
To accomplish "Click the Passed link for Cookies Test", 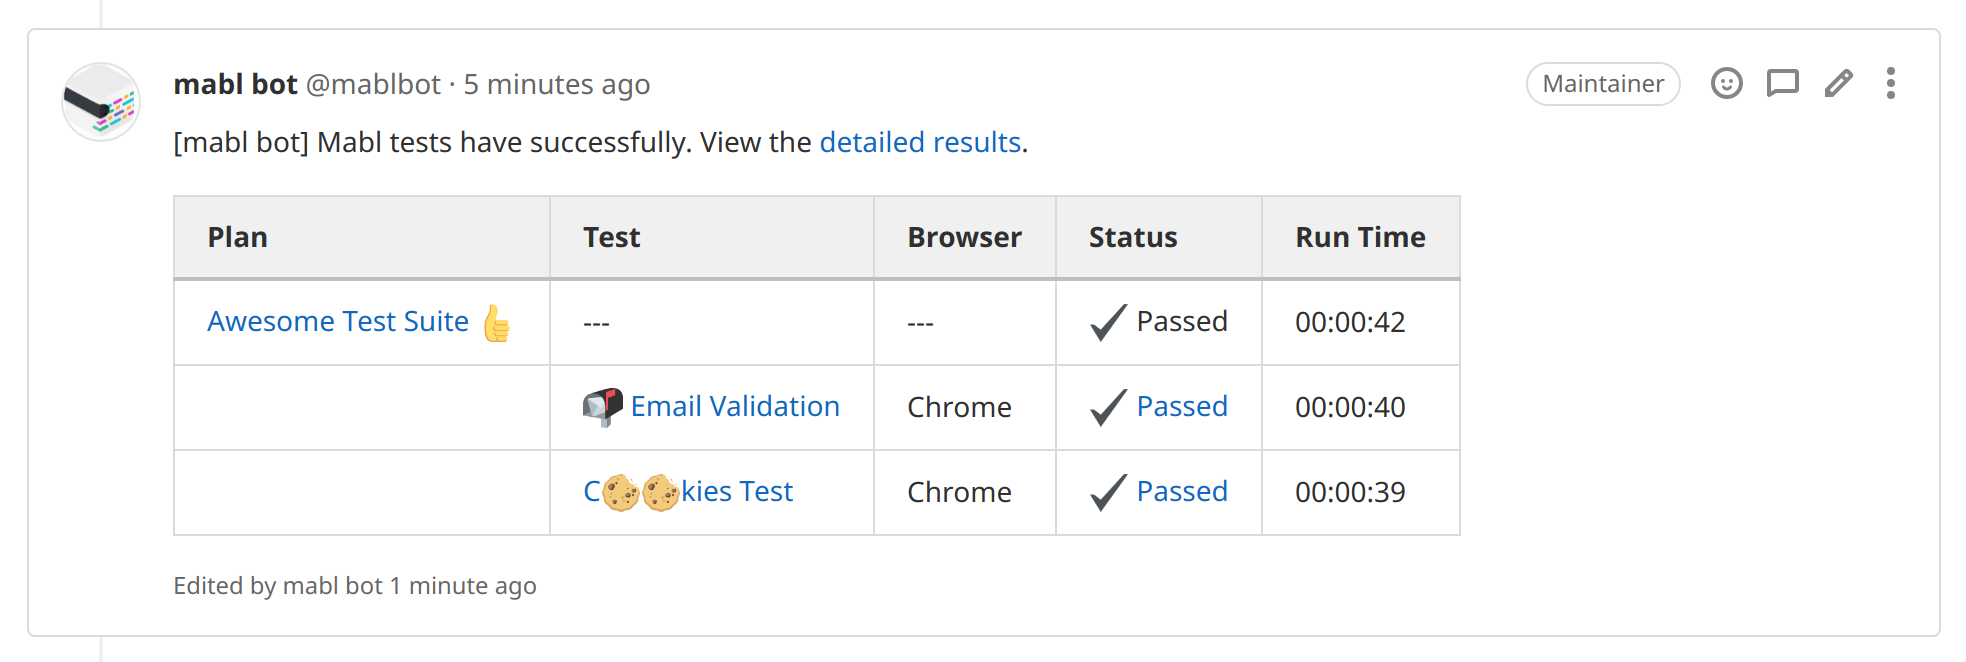I will coord(1181,491).
